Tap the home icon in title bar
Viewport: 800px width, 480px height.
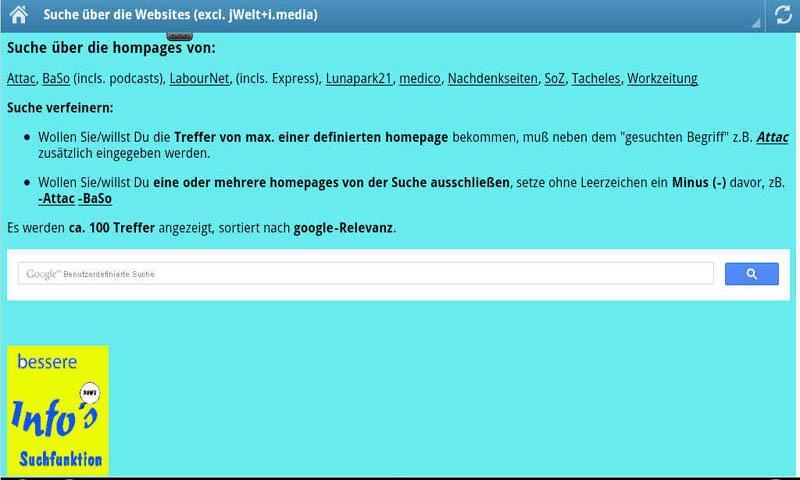click(x=17, y=15)
